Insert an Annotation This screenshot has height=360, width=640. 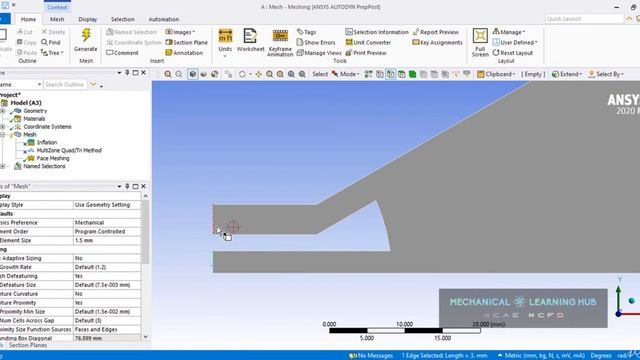[x=184, y=53]
